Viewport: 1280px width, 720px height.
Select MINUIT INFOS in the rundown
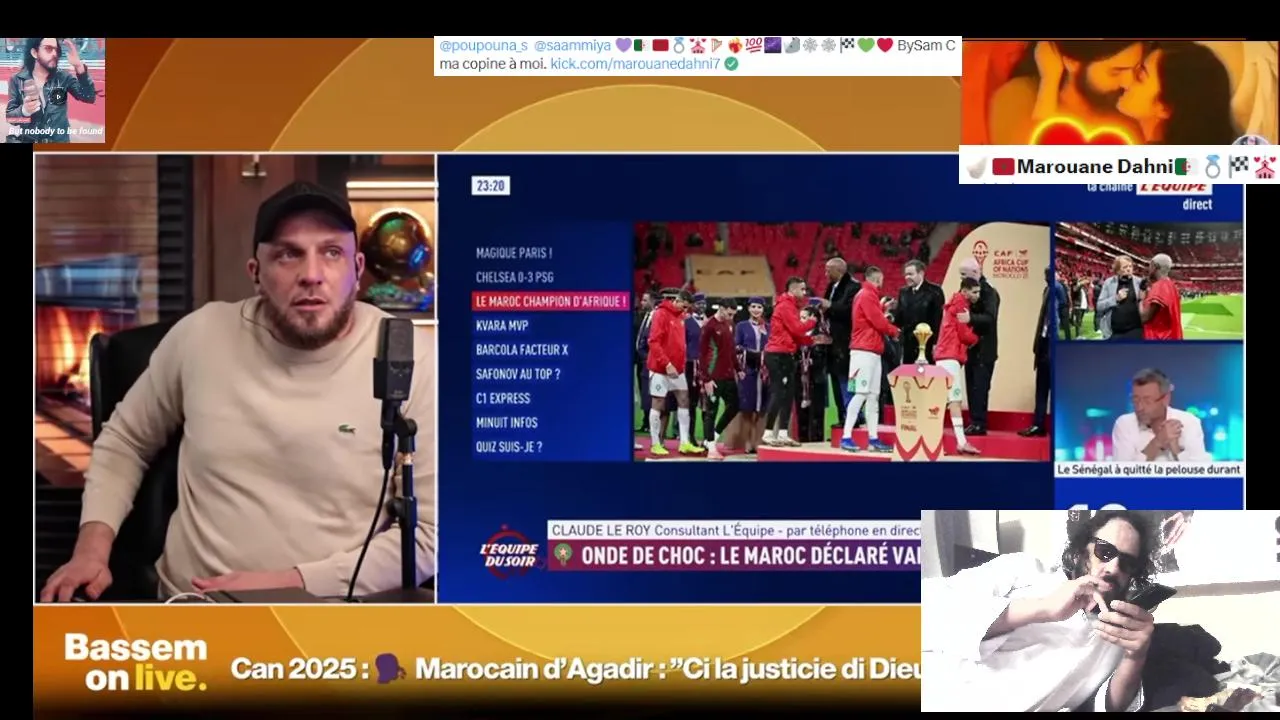tap(507, 423)
